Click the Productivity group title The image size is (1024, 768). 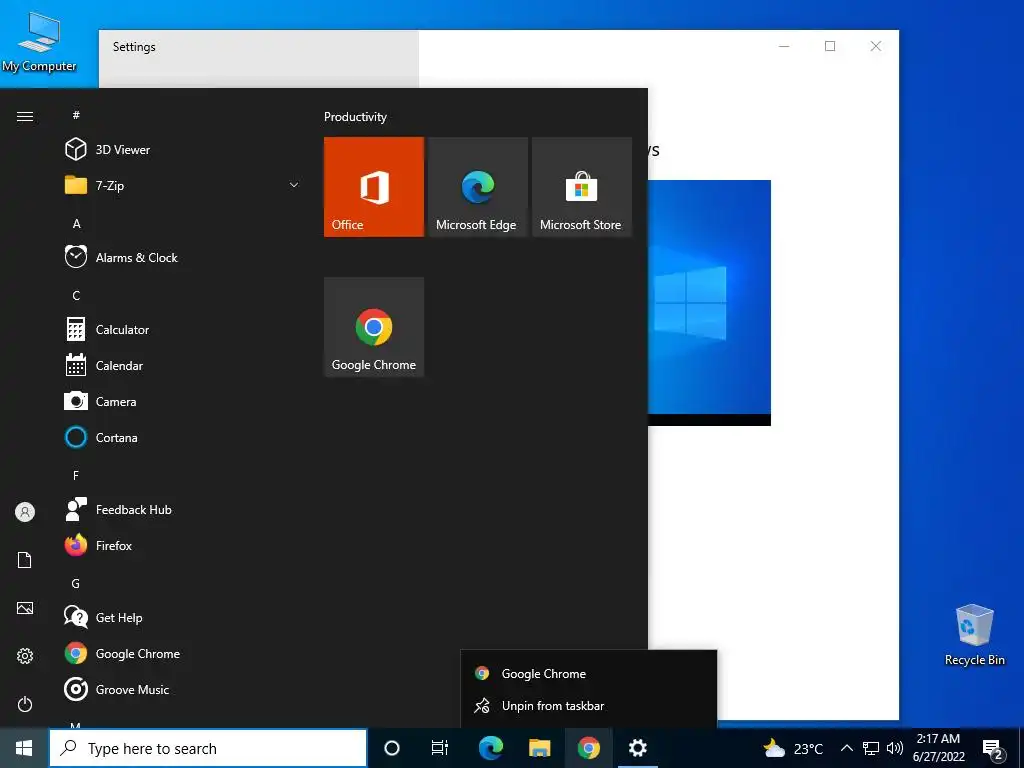[355, 117]
